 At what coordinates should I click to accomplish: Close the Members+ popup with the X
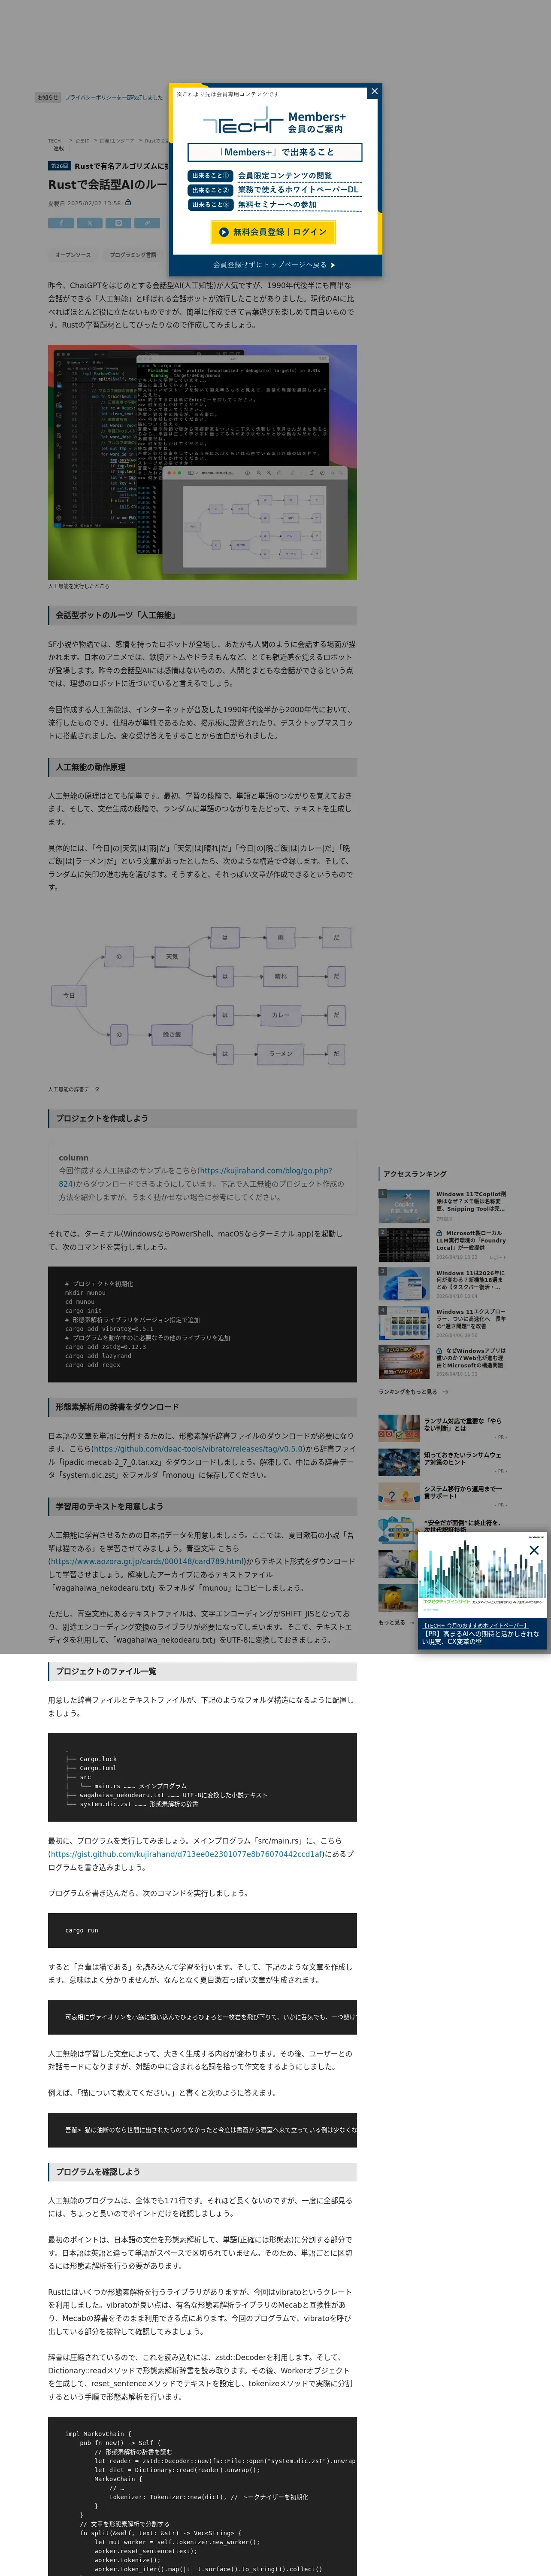coord(374,92)
